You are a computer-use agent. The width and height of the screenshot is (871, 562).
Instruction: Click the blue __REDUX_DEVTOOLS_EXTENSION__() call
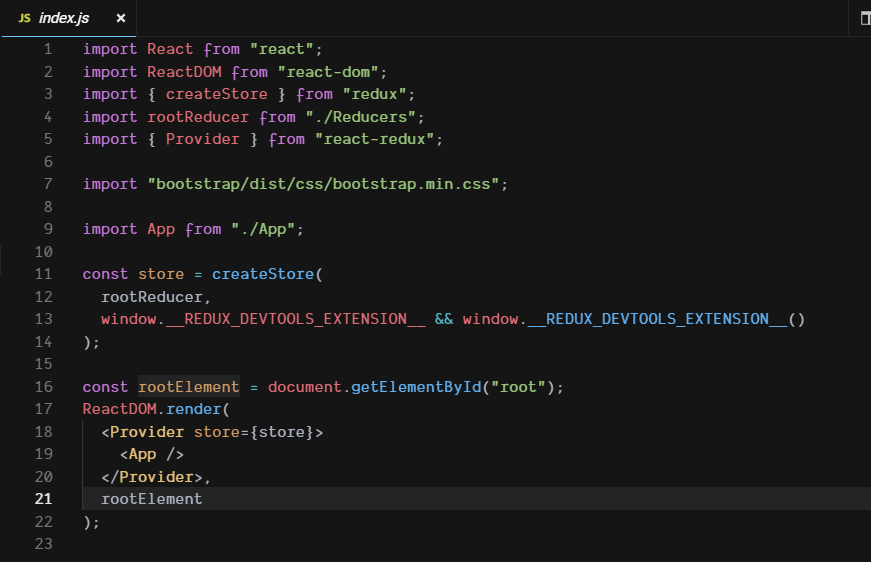coord(666,319)
